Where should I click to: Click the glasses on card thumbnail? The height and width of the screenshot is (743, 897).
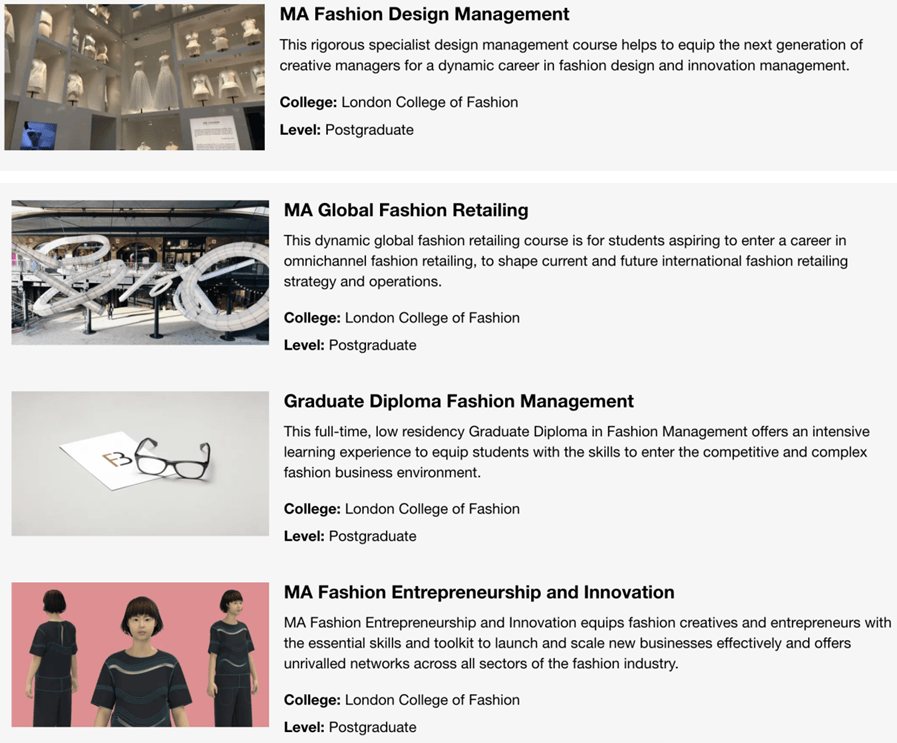pyautogui.click(x=140, y=463)
